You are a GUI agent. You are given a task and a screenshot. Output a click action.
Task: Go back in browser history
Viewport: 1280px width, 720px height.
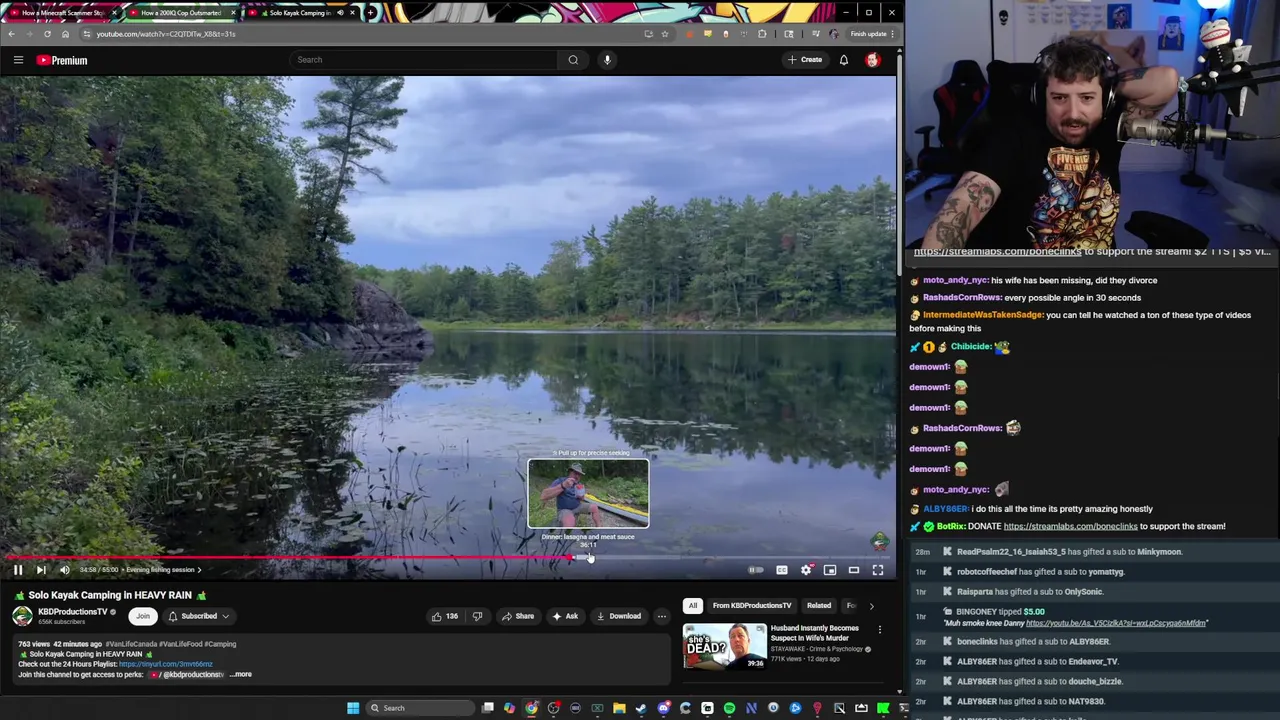[11, 34]
